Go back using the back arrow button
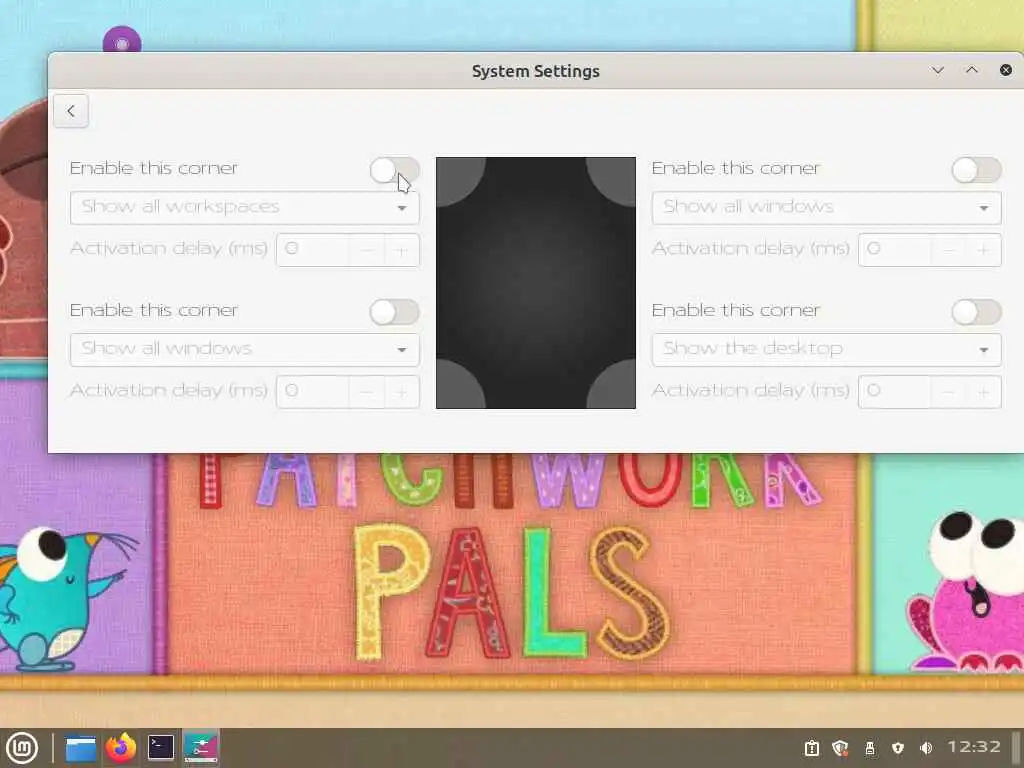1024x768 pixels. click(71, 111)
